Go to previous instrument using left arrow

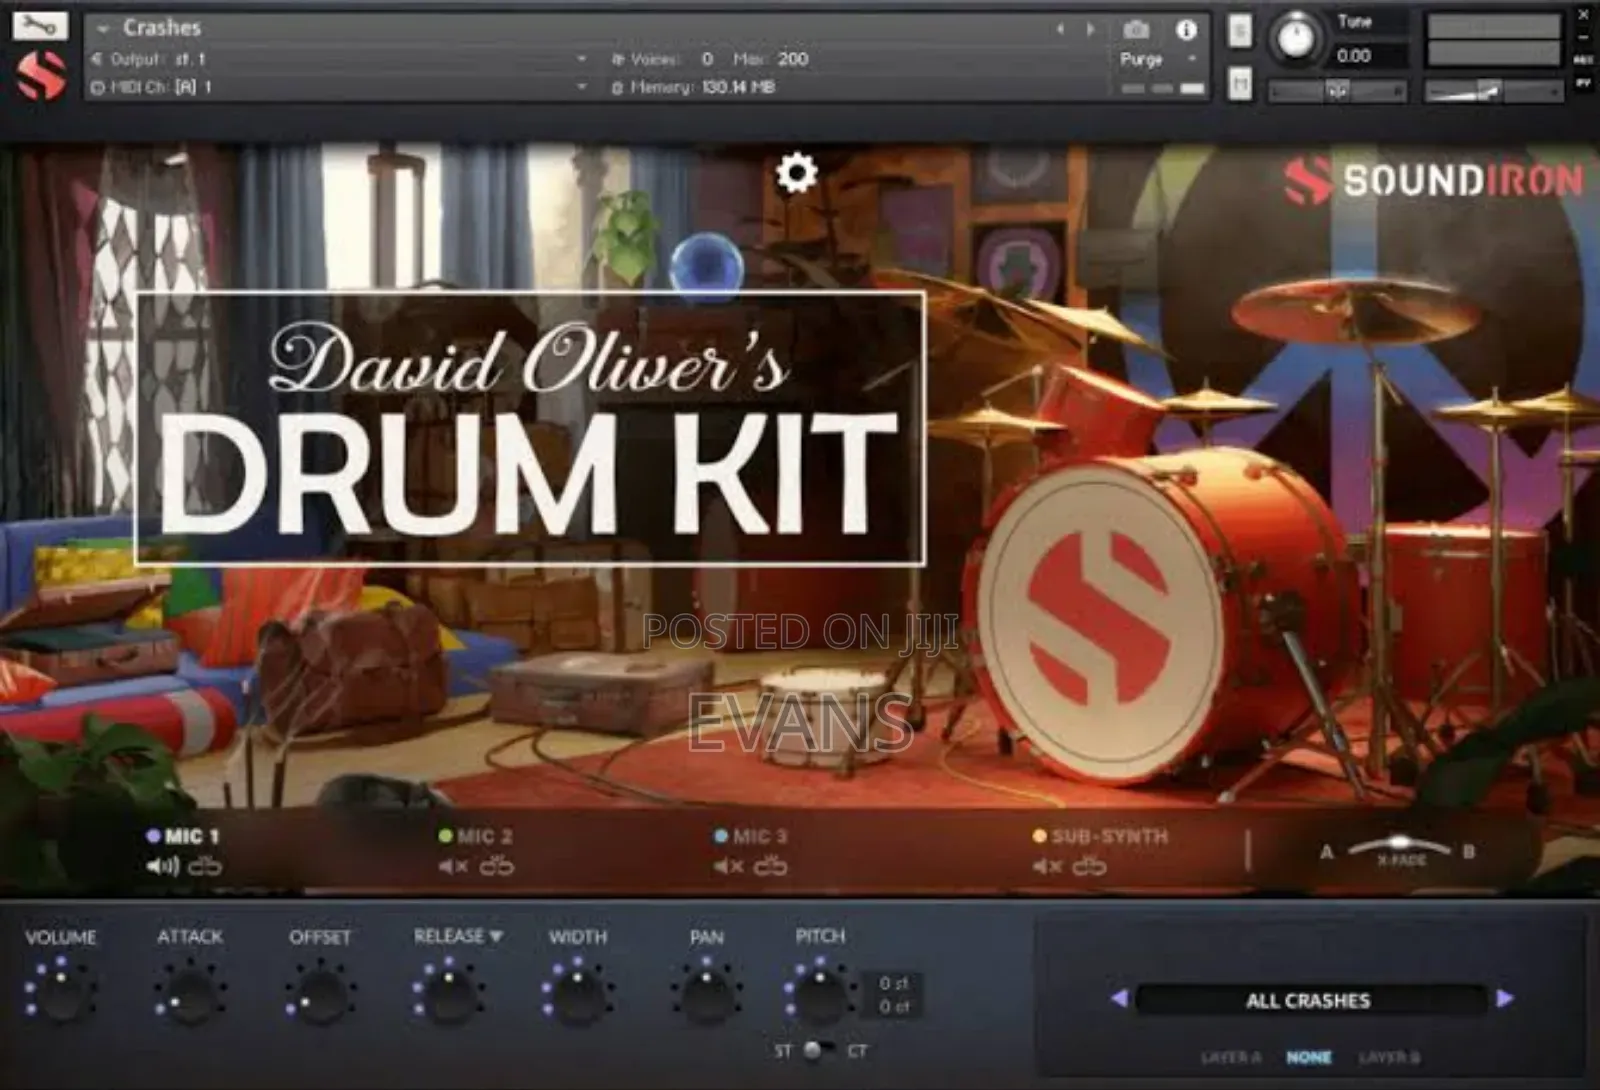pyautogui.click(x=1061, y=30)
